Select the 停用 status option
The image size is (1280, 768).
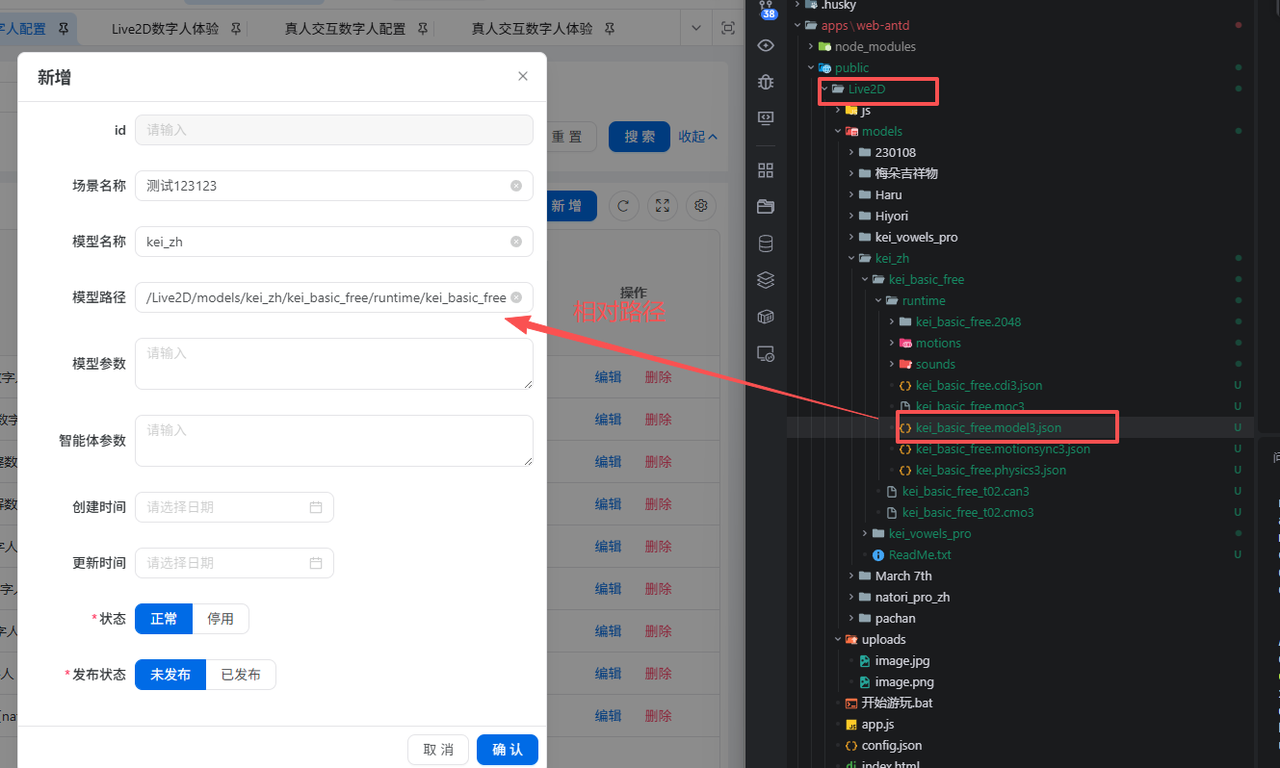(x=220, y=619)
